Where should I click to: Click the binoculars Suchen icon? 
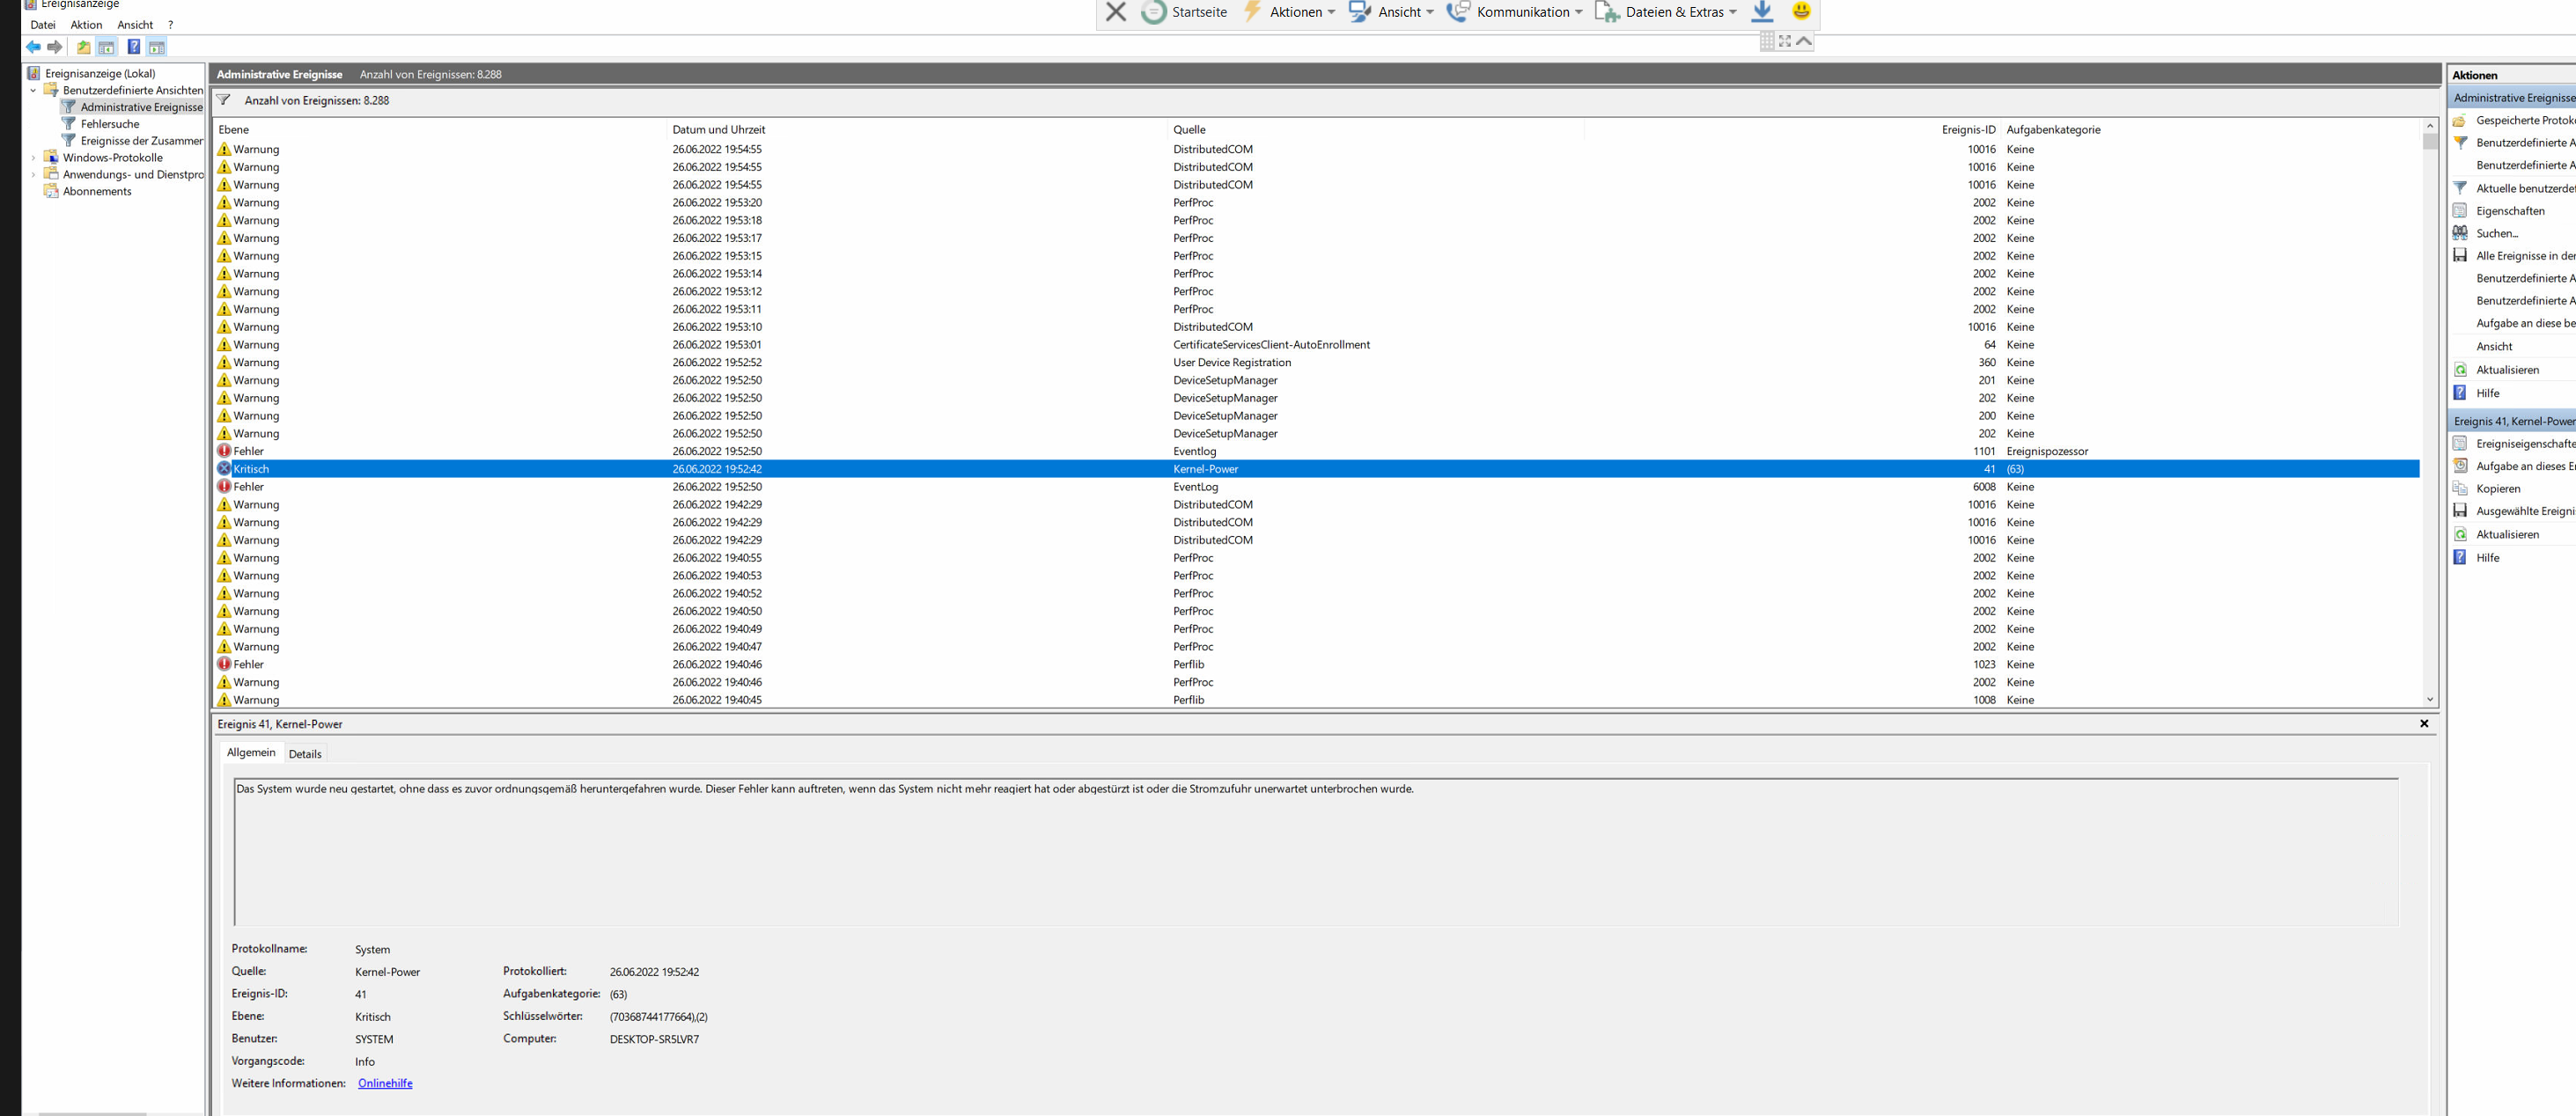2460,233
